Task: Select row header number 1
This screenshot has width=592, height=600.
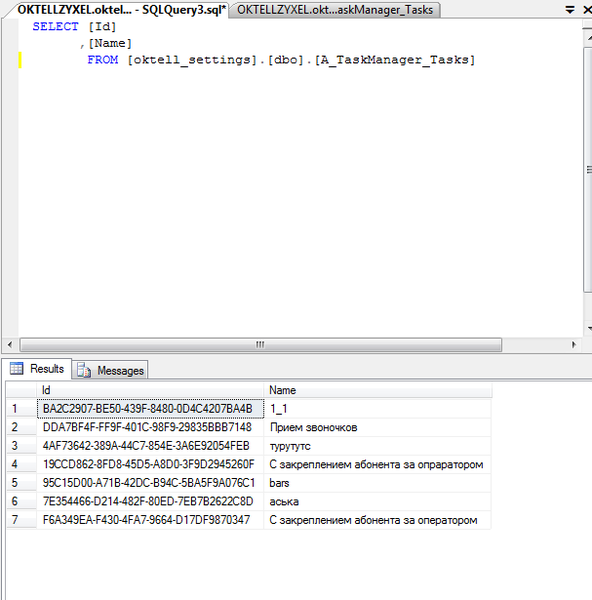Action: click(x=21, y=409)
